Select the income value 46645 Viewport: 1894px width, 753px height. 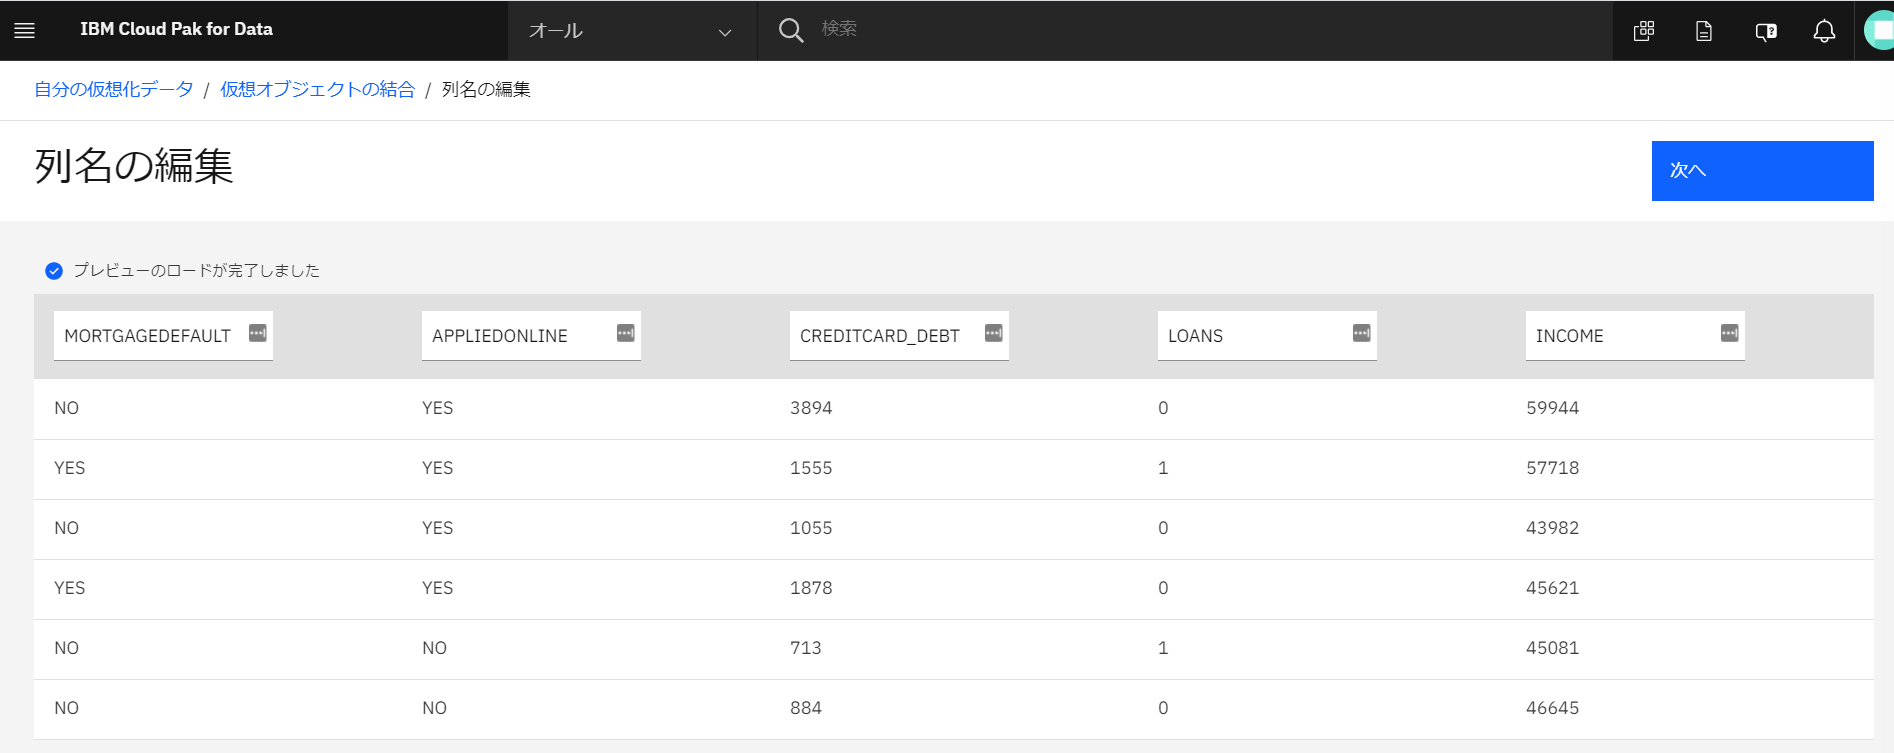[x=1552, y=708]
